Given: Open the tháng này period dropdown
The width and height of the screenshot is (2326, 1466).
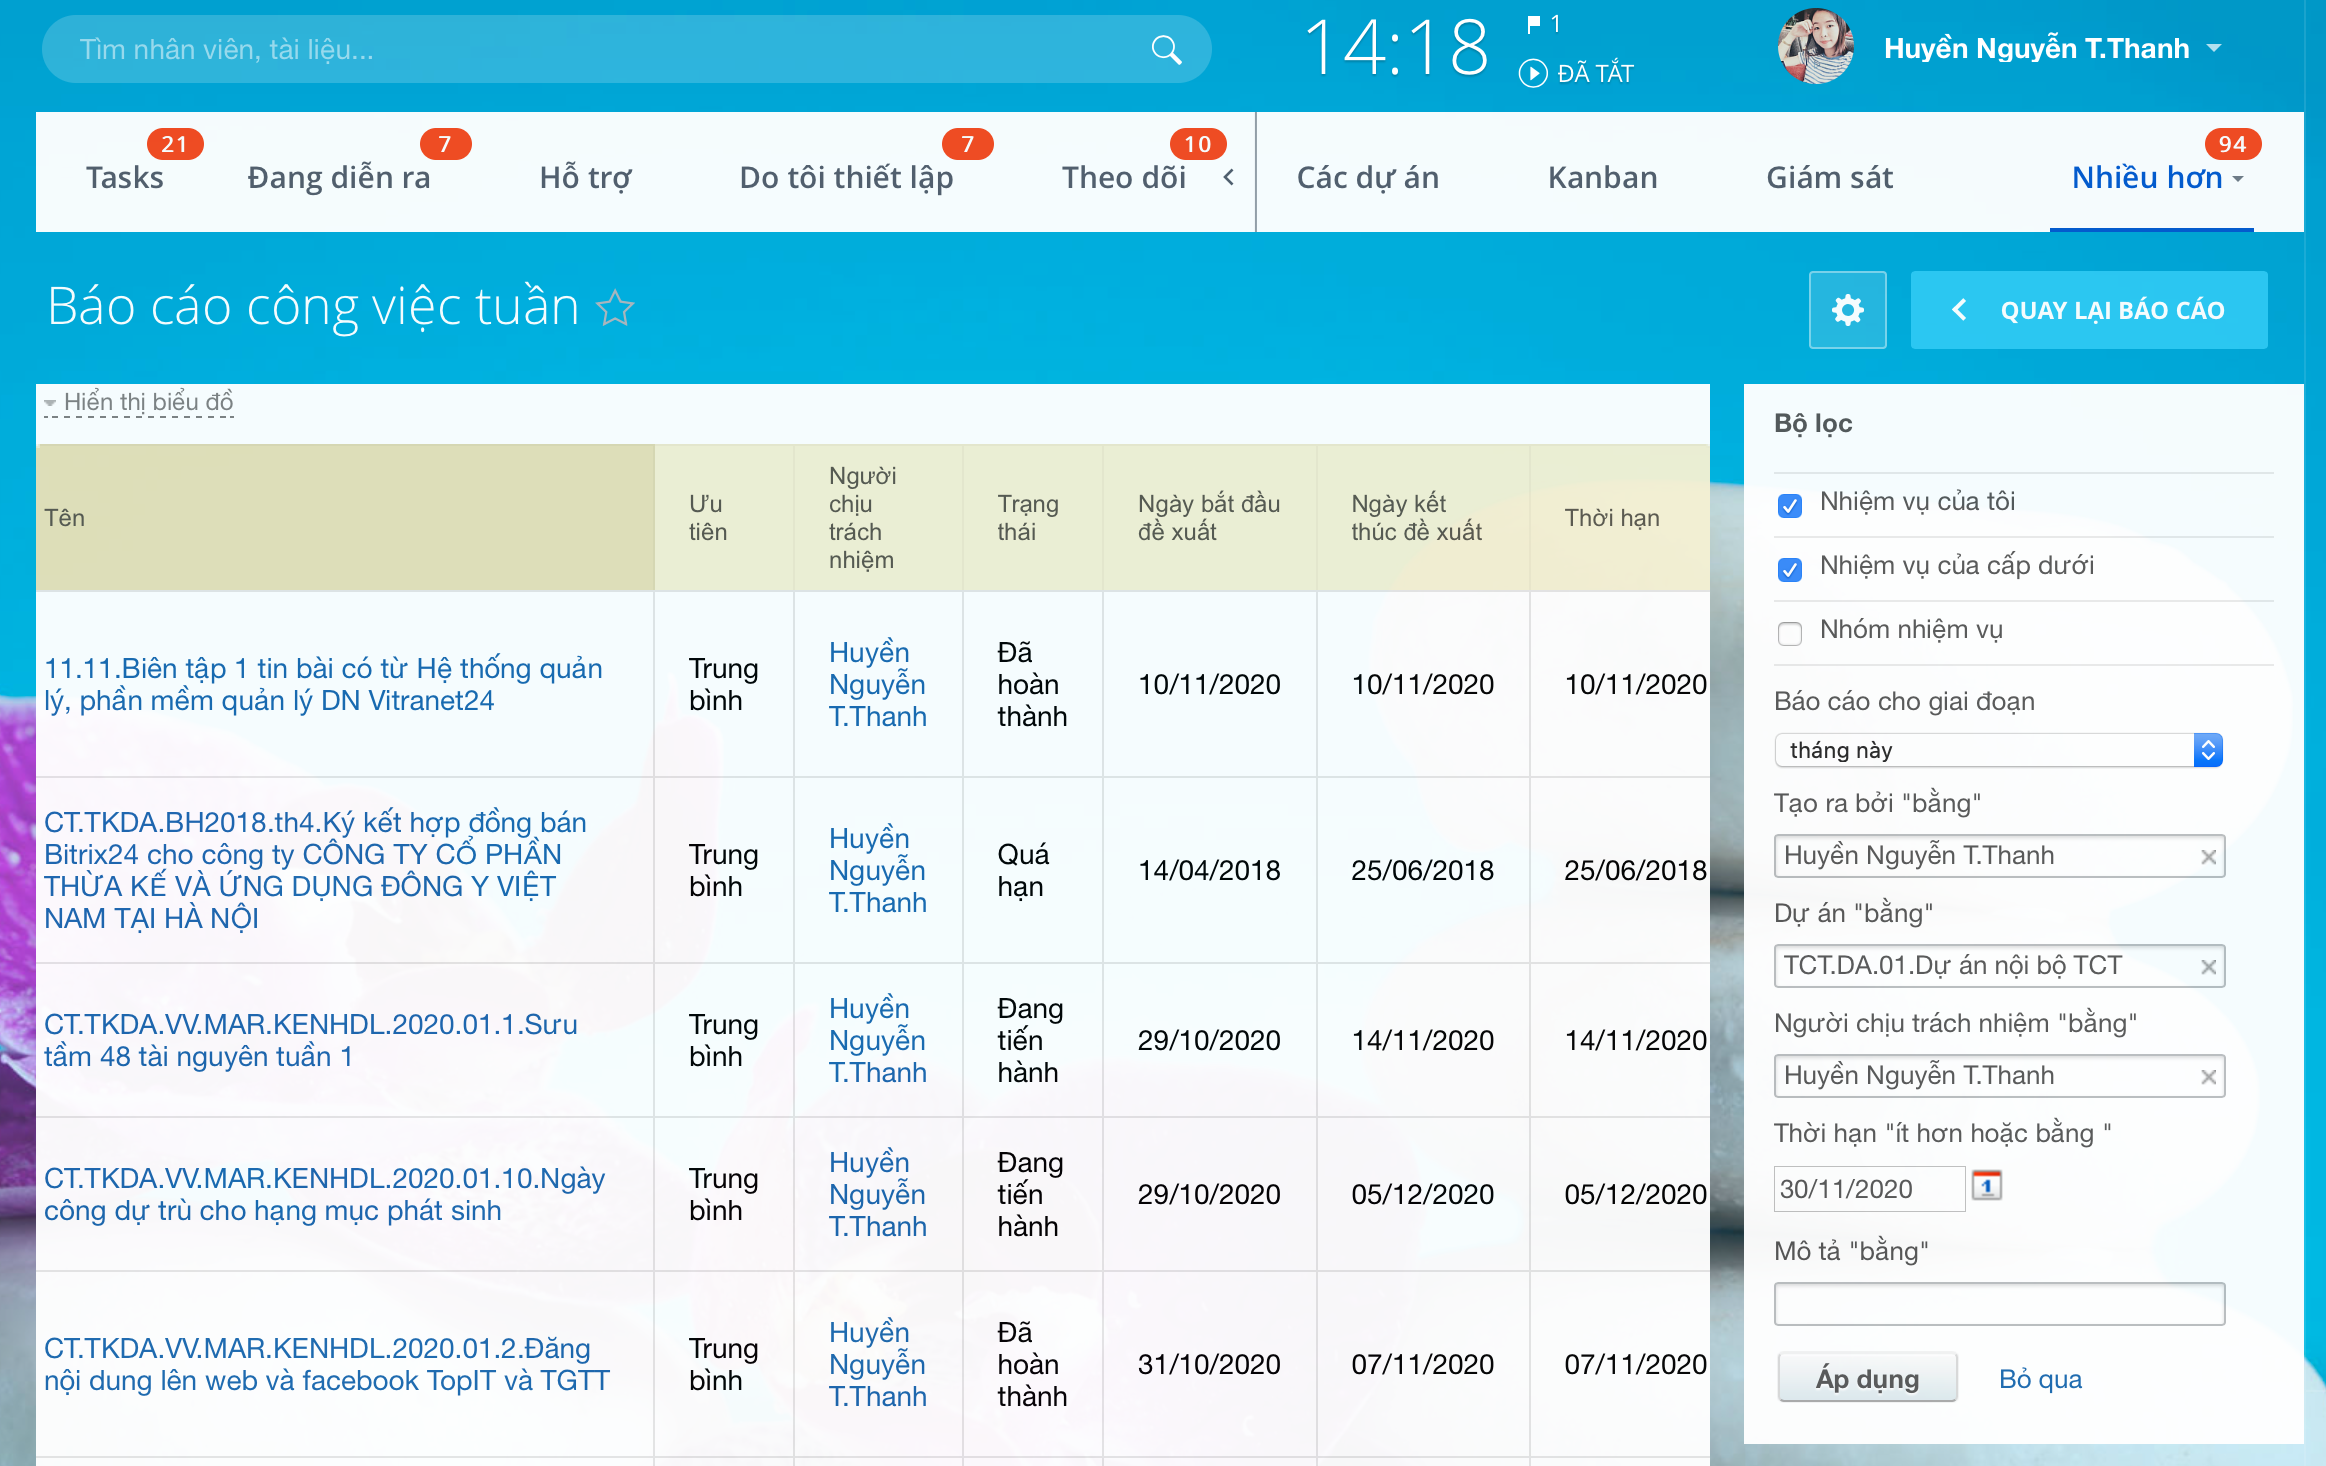Looking at the screenshot, I should [1998, 750].
